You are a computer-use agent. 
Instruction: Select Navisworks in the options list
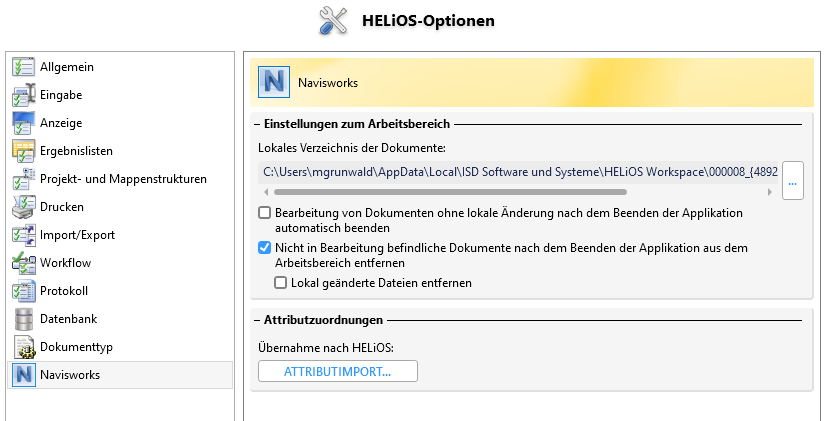(x=70, y=375)
